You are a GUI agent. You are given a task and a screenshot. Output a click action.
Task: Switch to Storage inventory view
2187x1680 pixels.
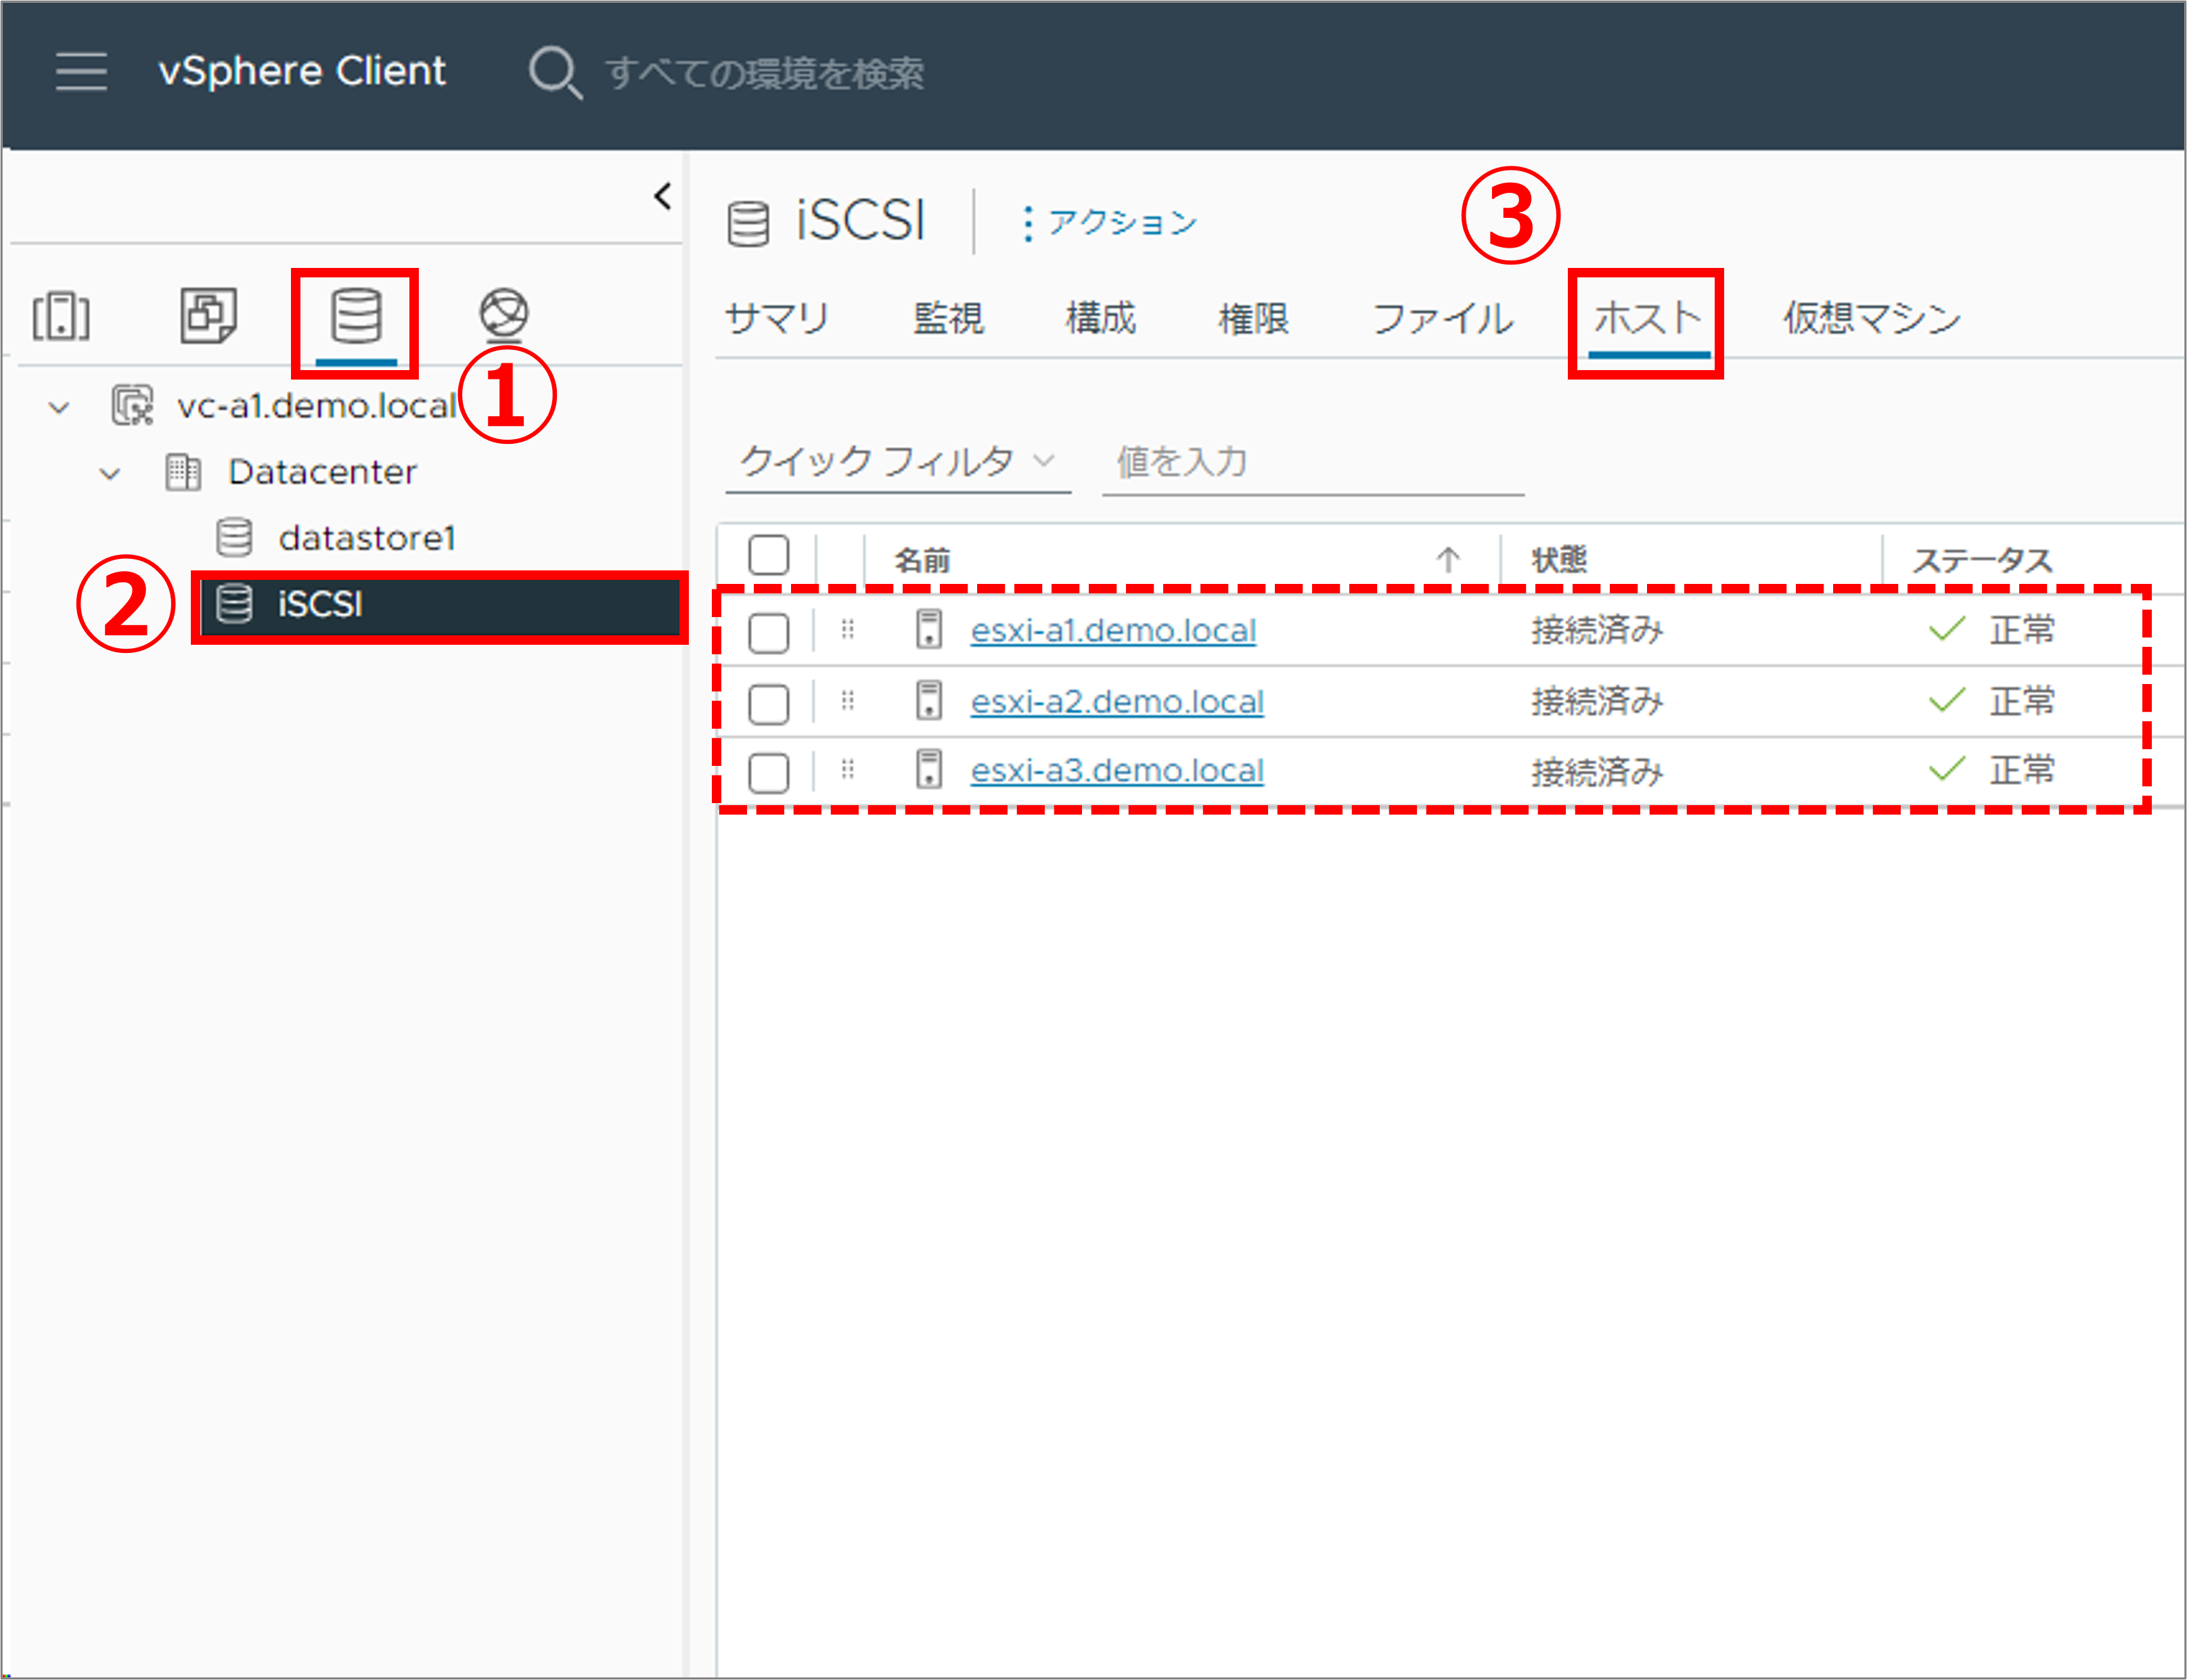pyautogui.click(x=356, y=316)
